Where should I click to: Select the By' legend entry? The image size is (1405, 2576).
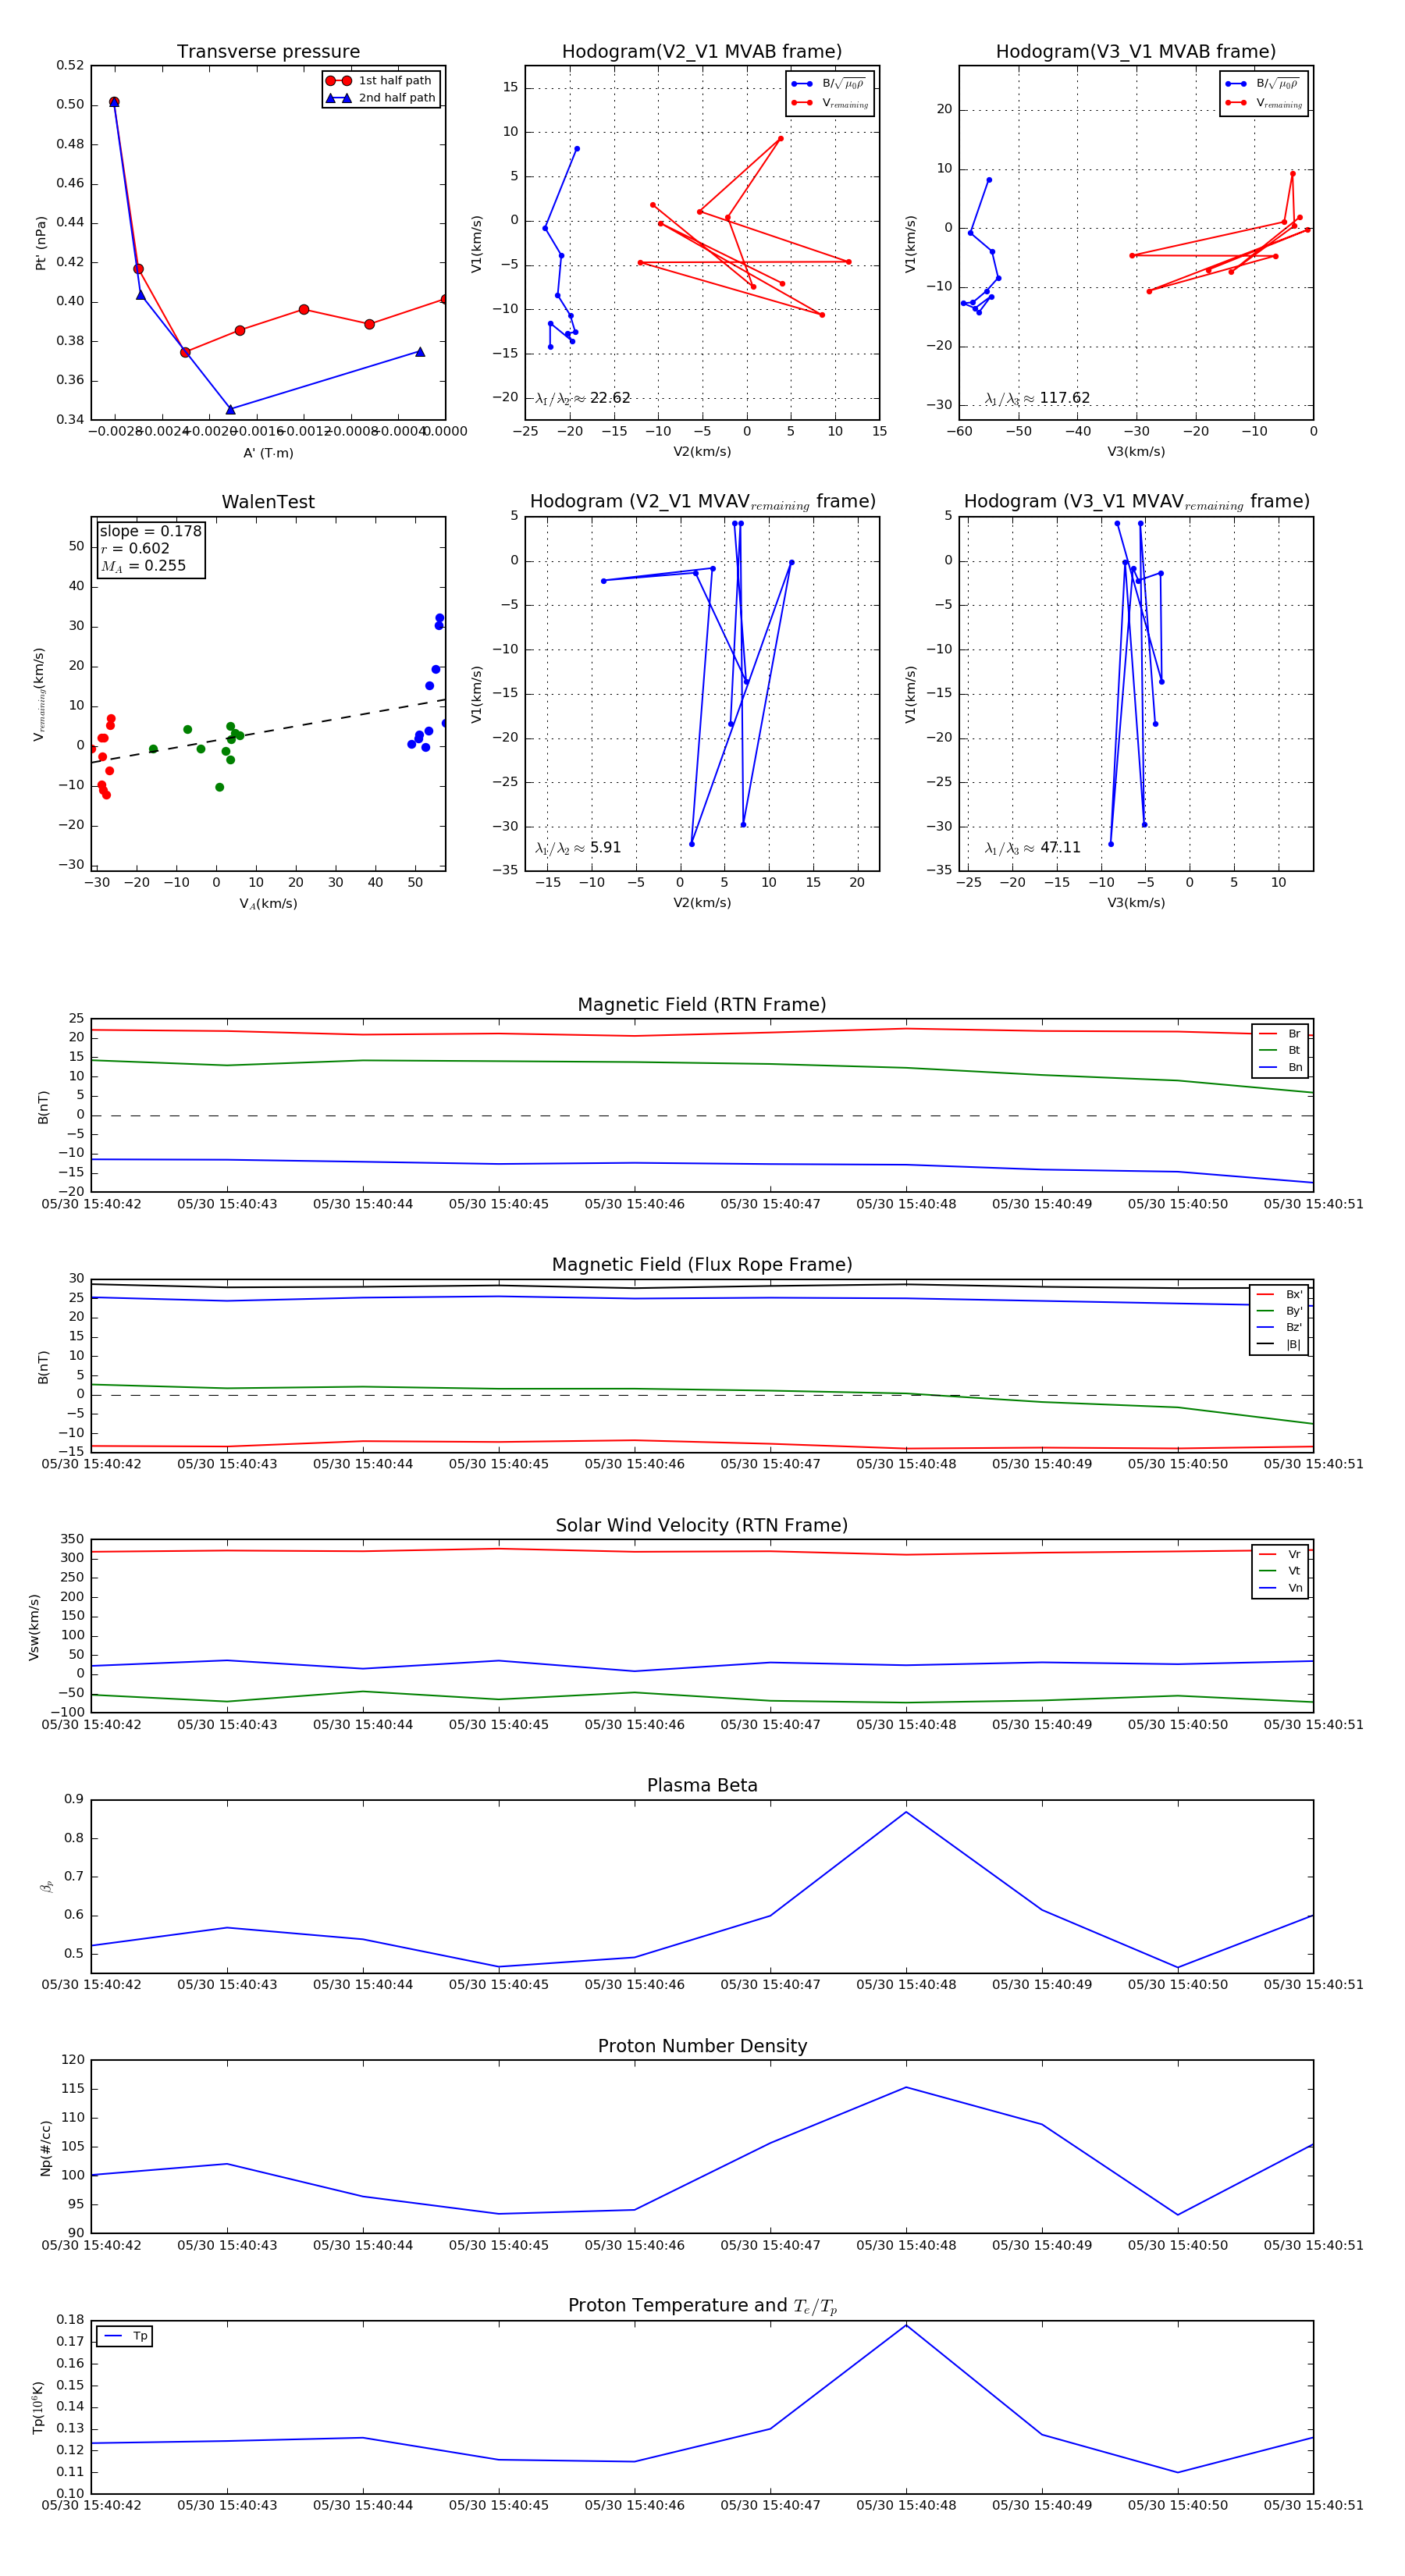pos(1279,1311)
